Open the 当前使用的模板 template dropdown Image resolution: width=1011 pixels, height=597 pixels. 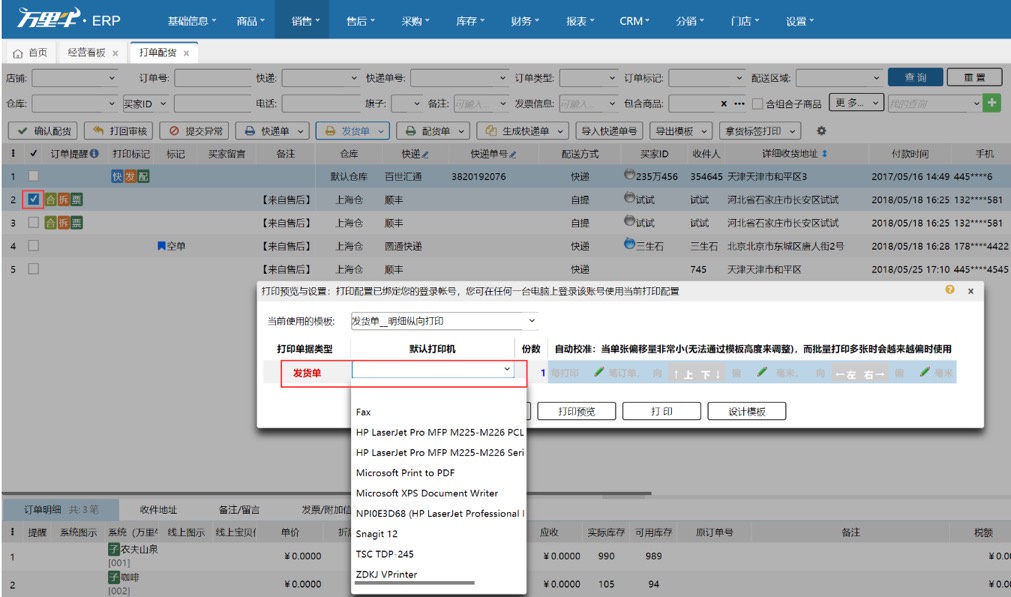[444, 321]
